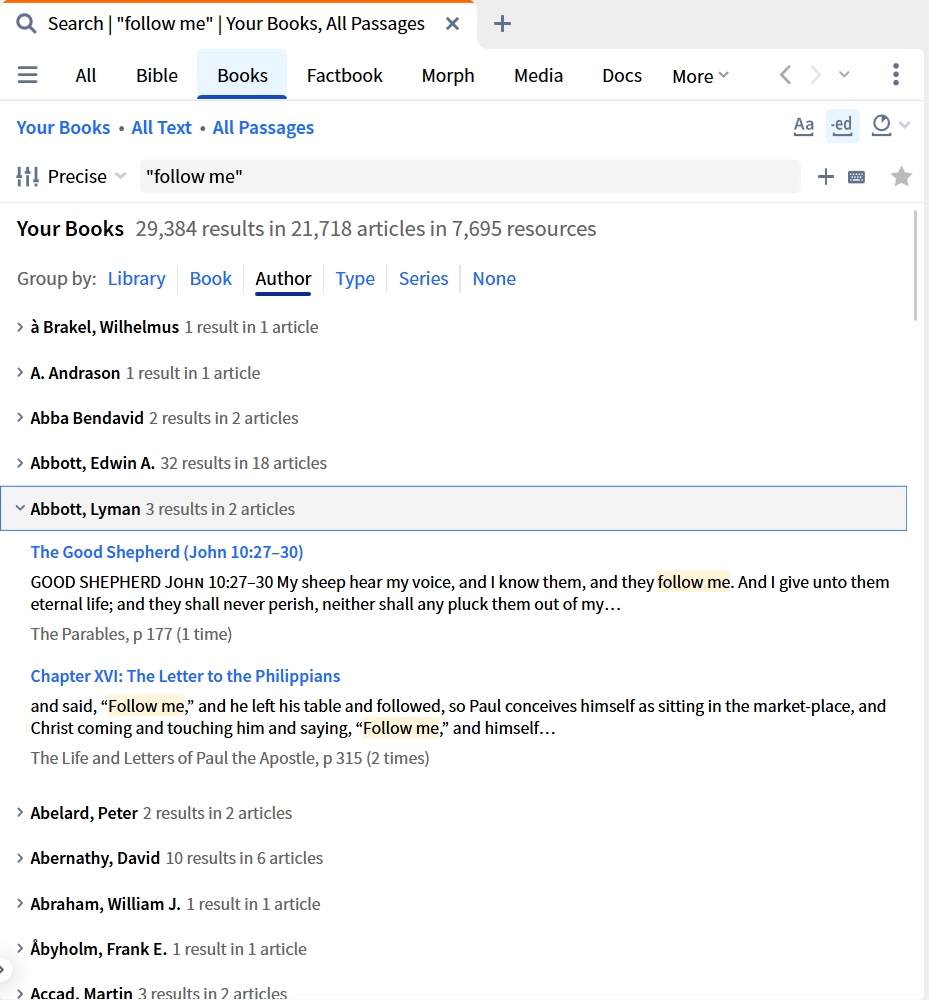Click the "29,384 results in 21,718 articles" summary
Viewport: 929px width, 1000px height.
pyautogui.click(x=365, y=229)
